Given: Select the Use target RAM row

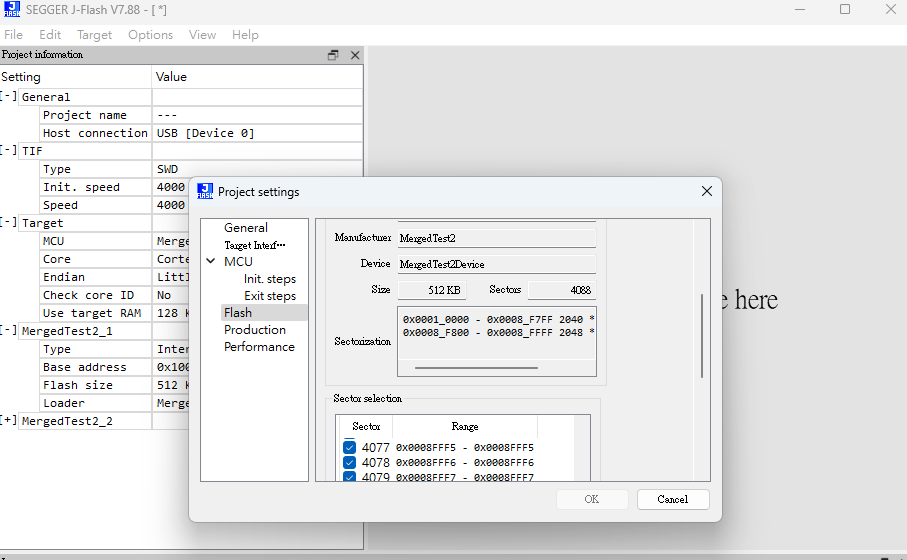Looking at the screenshot, I should [115, 313].
